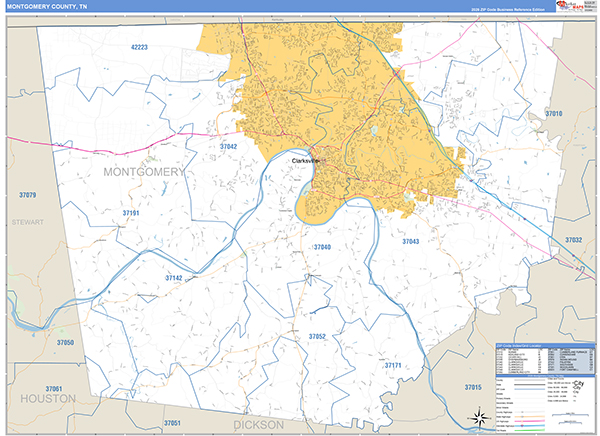Image resolution: width=600 pixels, height=436 pixels.
Task: Click ZIP code label 37015
Action: [473, 387]
